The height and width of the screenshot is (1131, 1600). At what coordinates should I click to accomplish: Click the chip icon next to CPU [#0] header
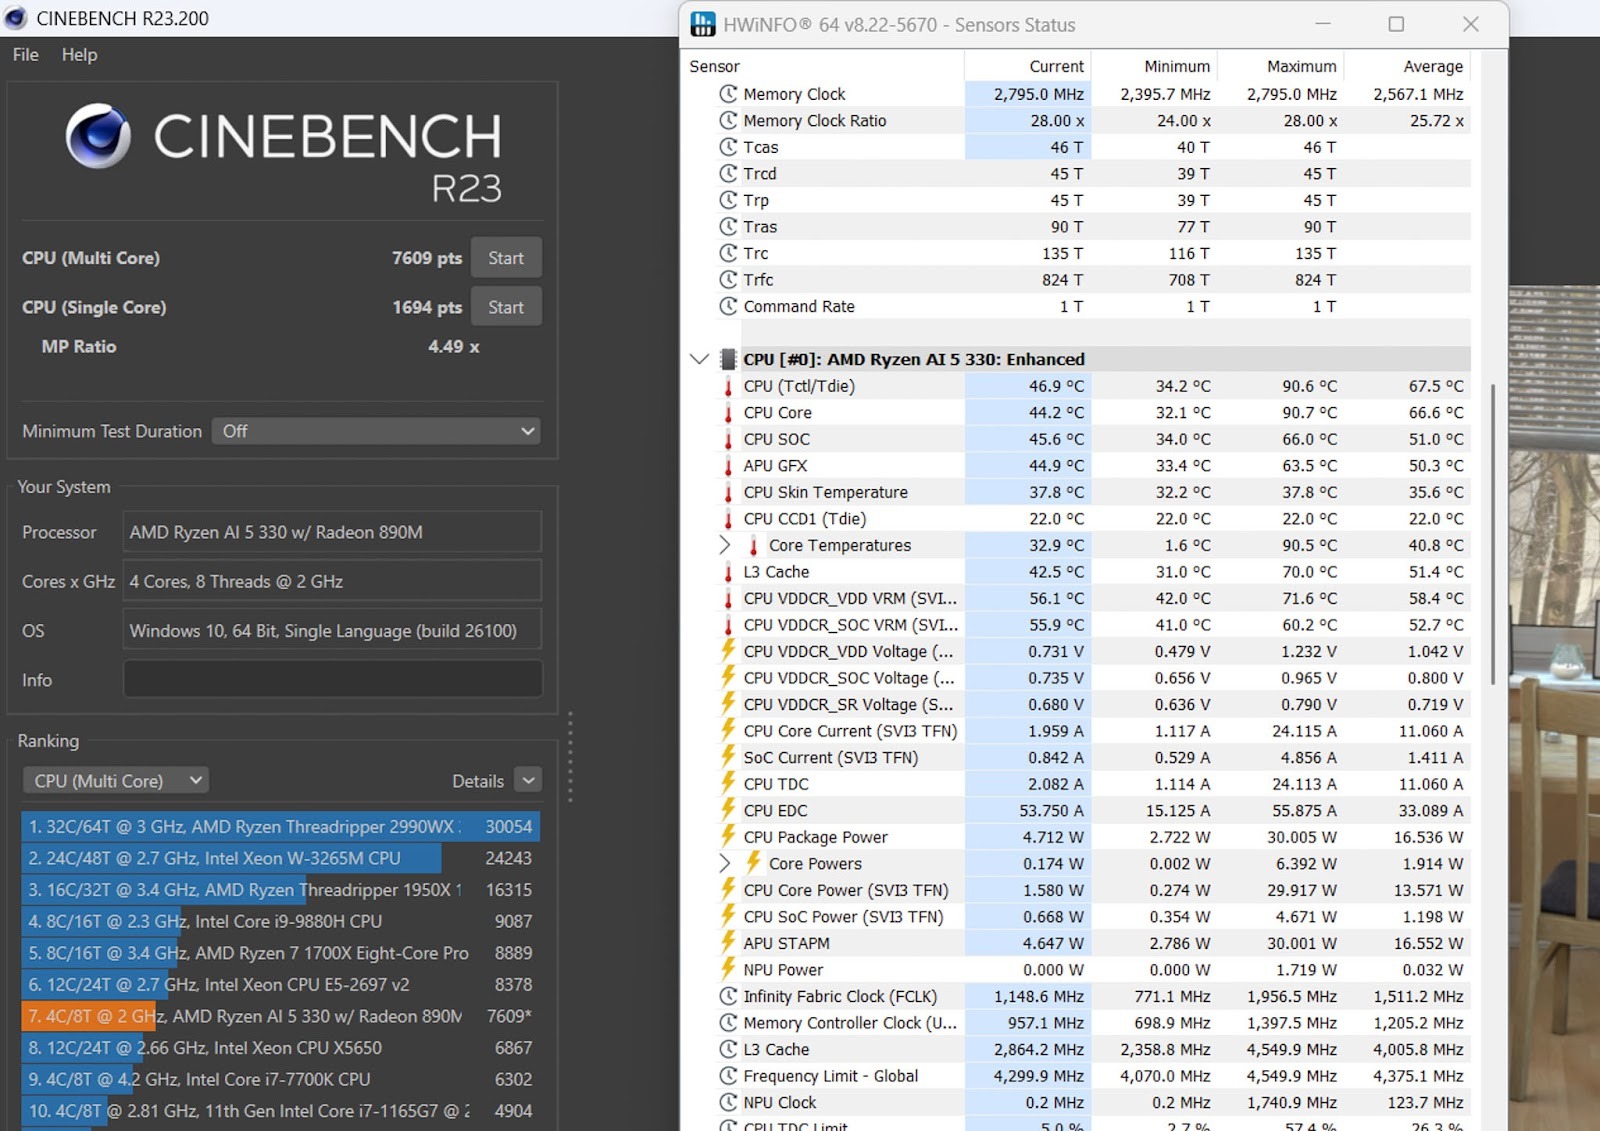pos(728,360)
